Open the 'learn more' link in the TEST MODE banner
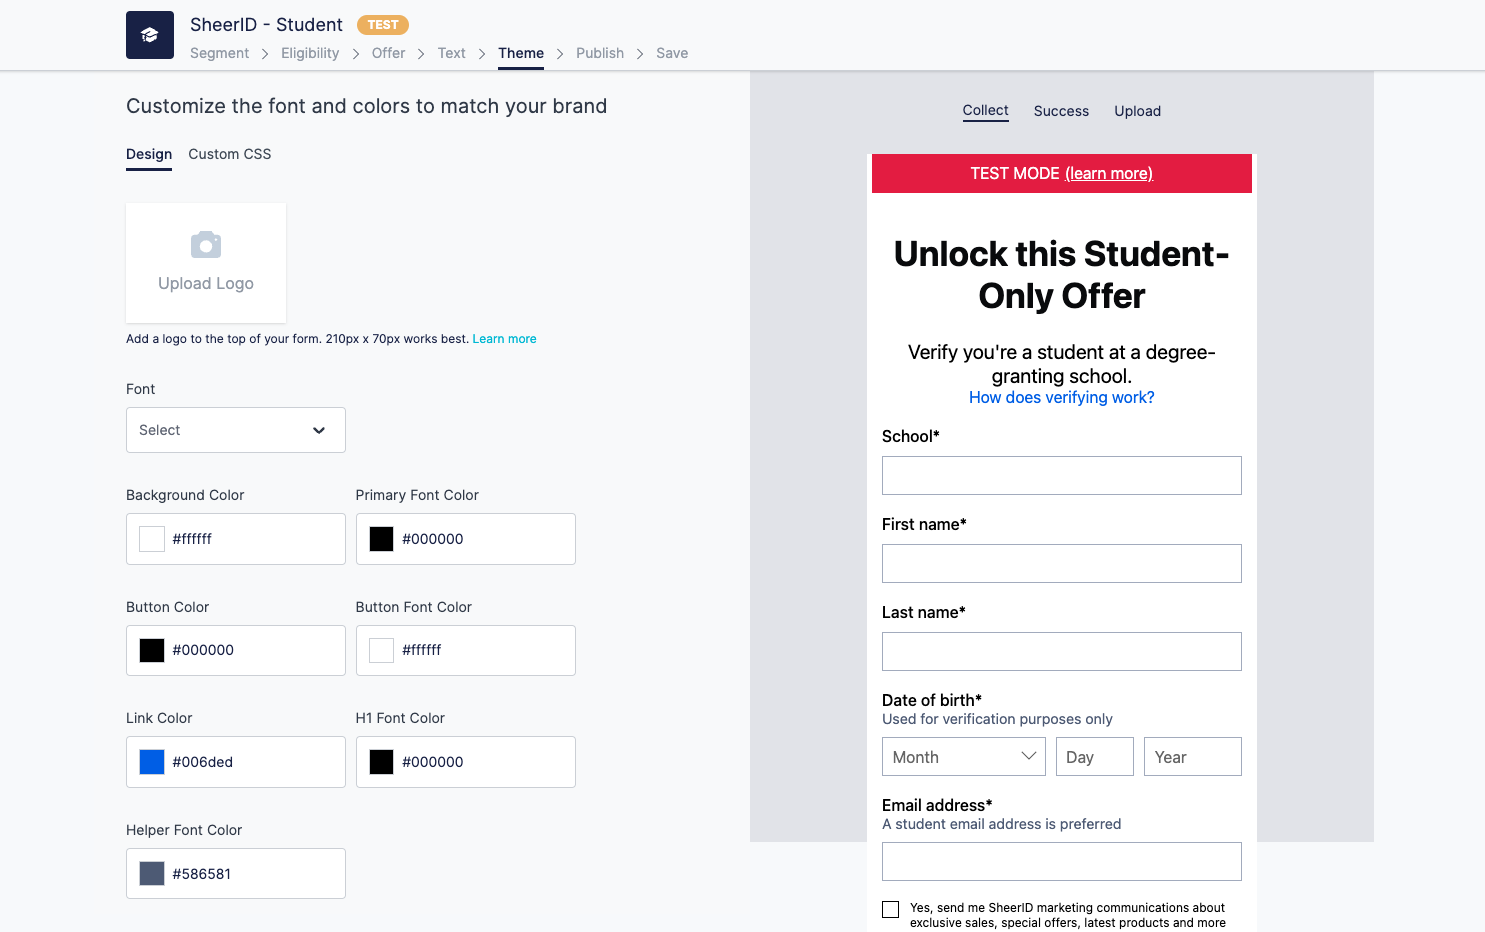Image resolution: width=1485 pixels, height=932 pixels. [1109, 173]
